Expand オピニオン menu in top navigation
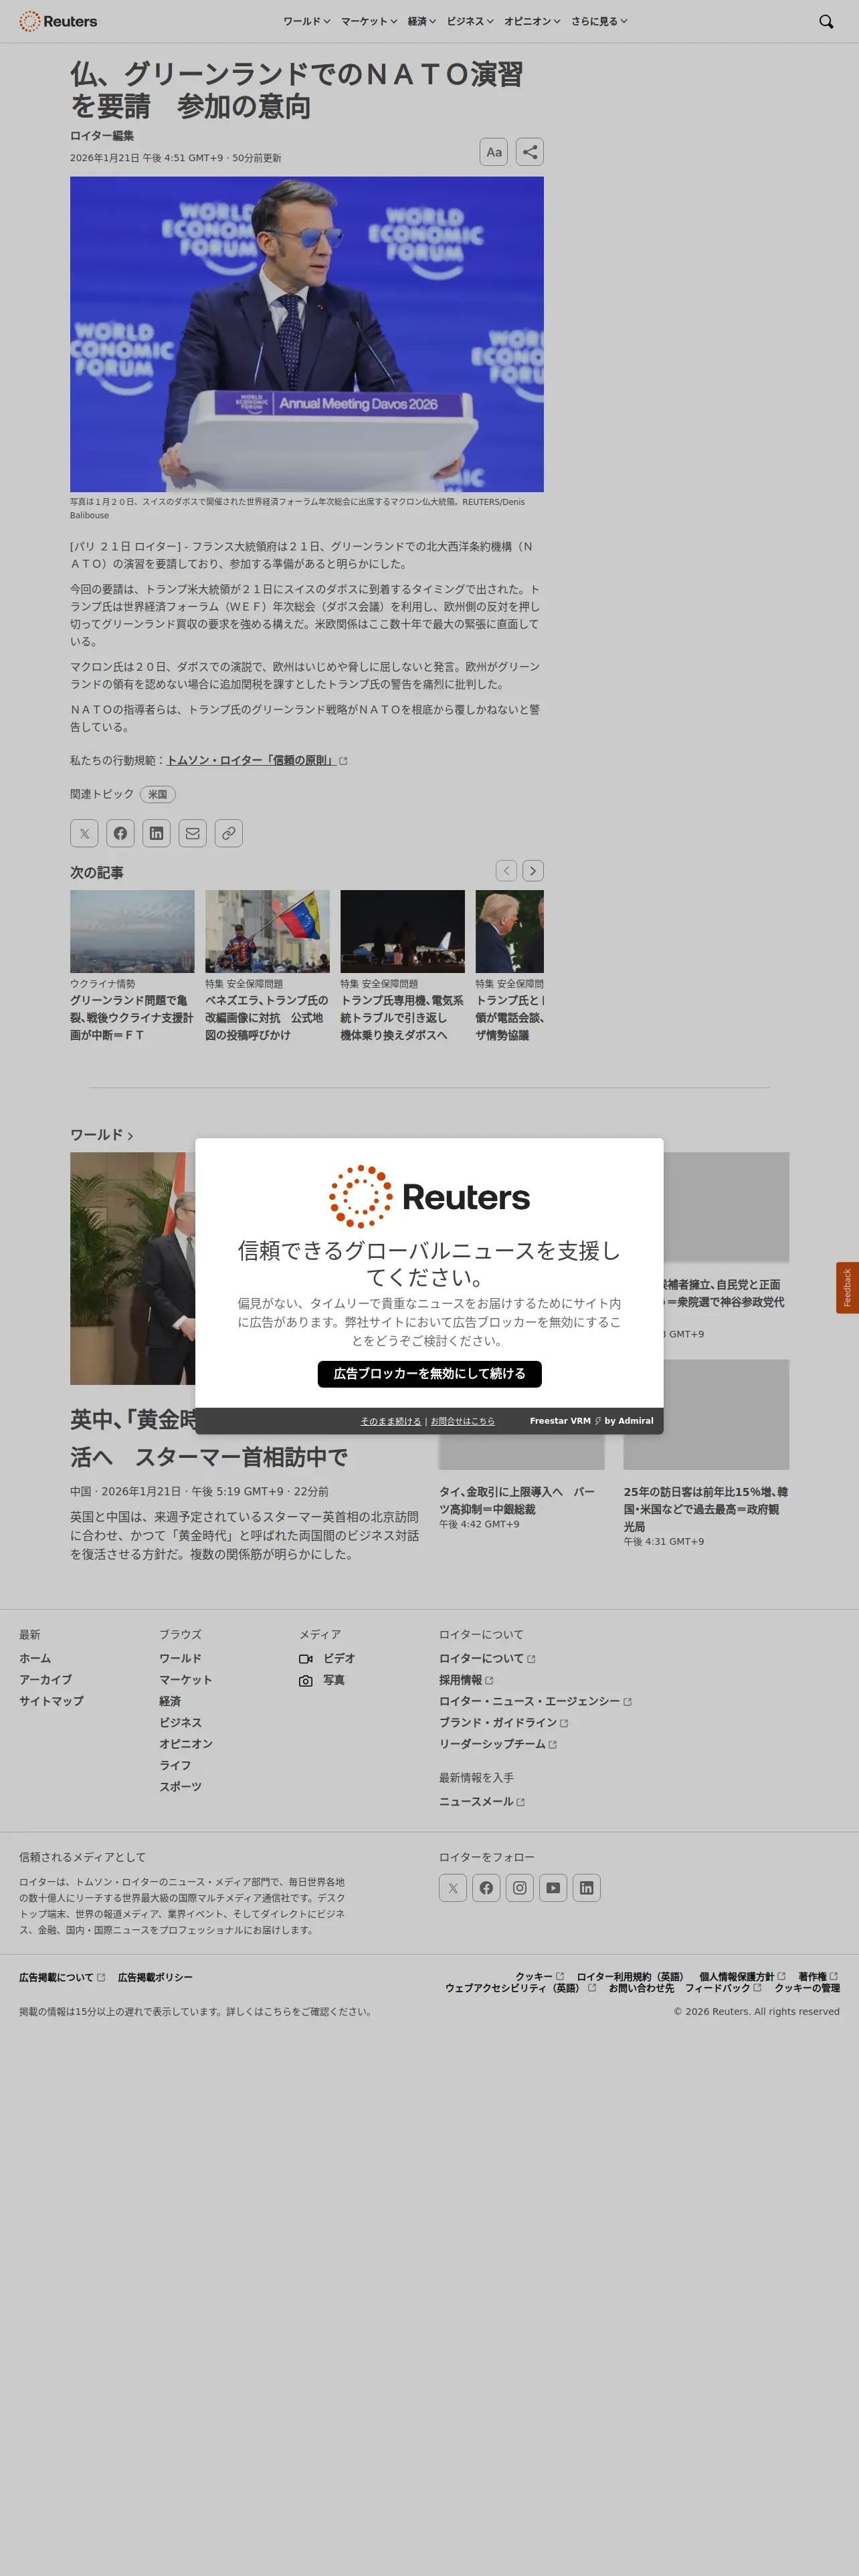The width and height of the screenshot is (859, 2576). coord(532,21)
